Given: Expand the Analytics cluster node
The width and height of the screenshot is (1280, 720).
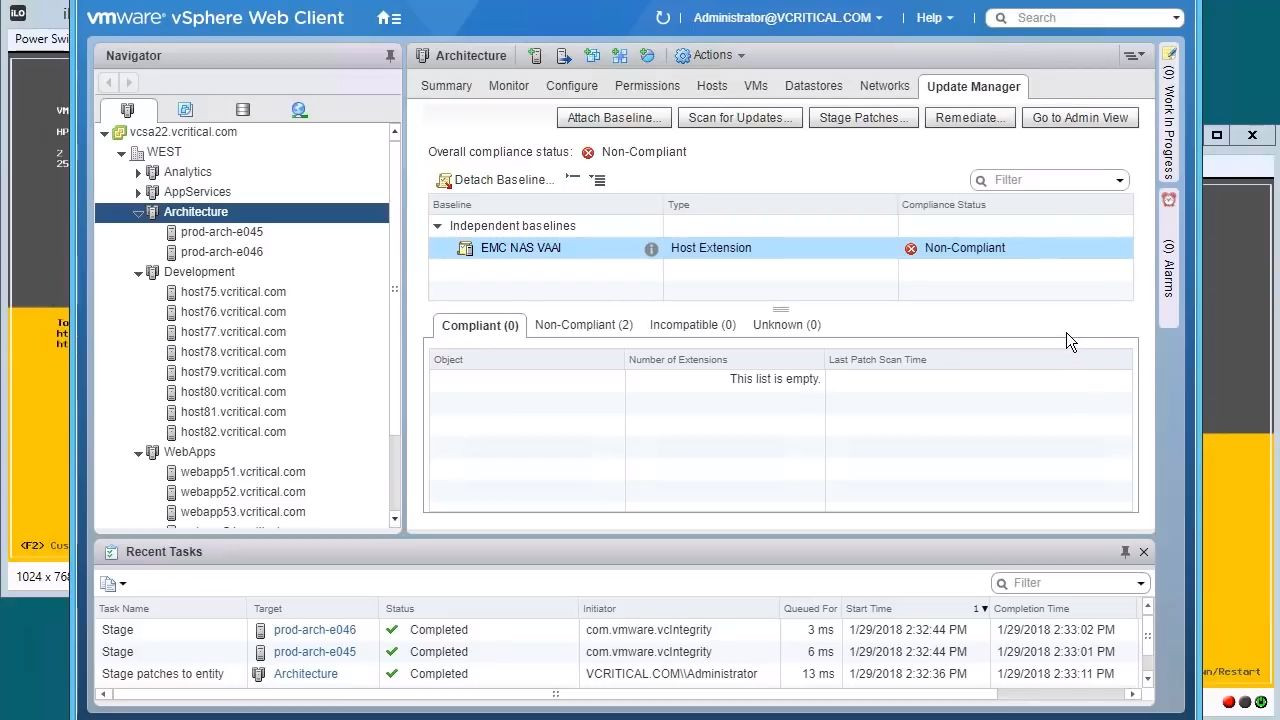Looking at the screenshot, I should click(x=138, y=172).
